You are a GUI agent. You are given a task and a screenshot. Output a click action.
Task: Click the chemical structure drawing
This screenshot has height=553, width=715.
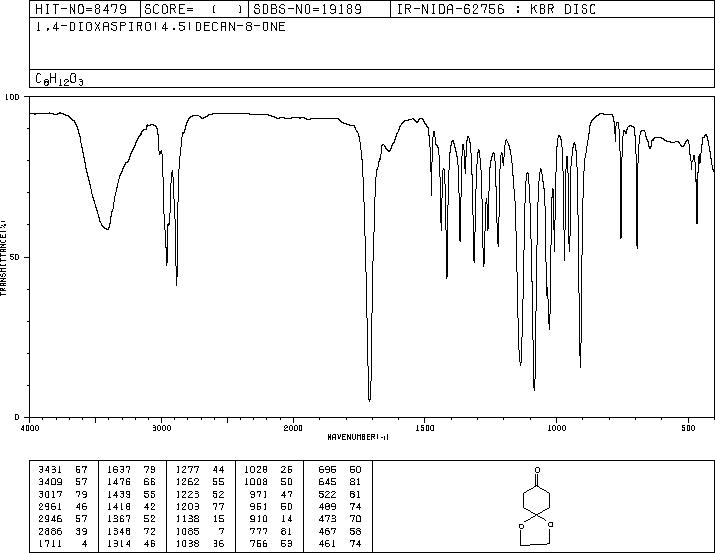[x=537, y=506]
